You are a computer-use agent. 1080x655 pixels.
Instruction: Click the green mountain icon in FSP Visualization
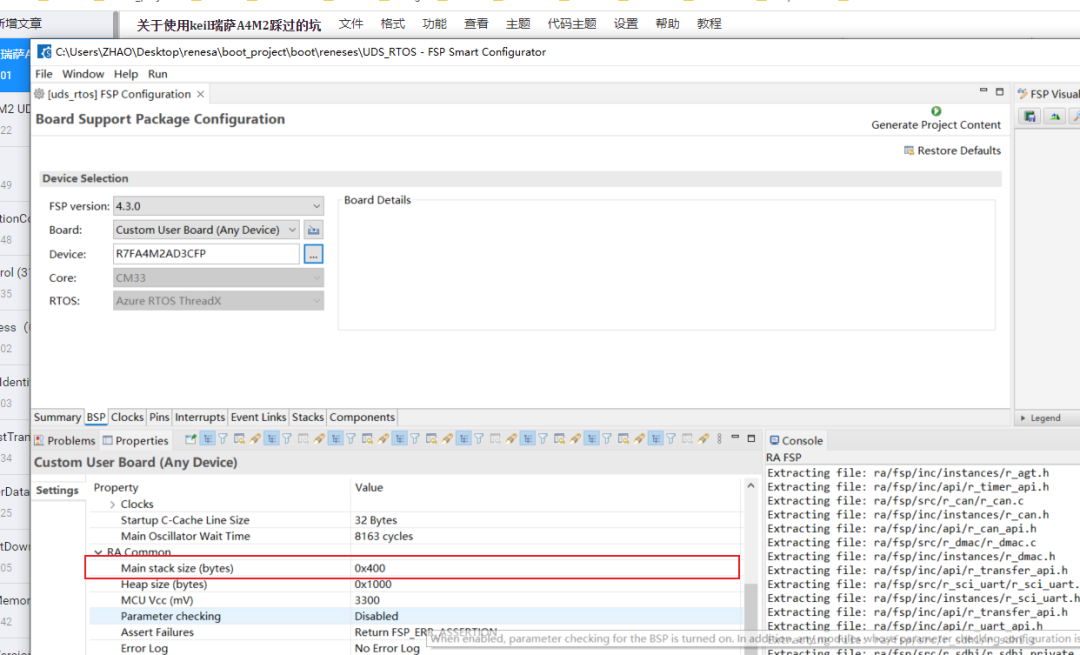(1055, 116)
